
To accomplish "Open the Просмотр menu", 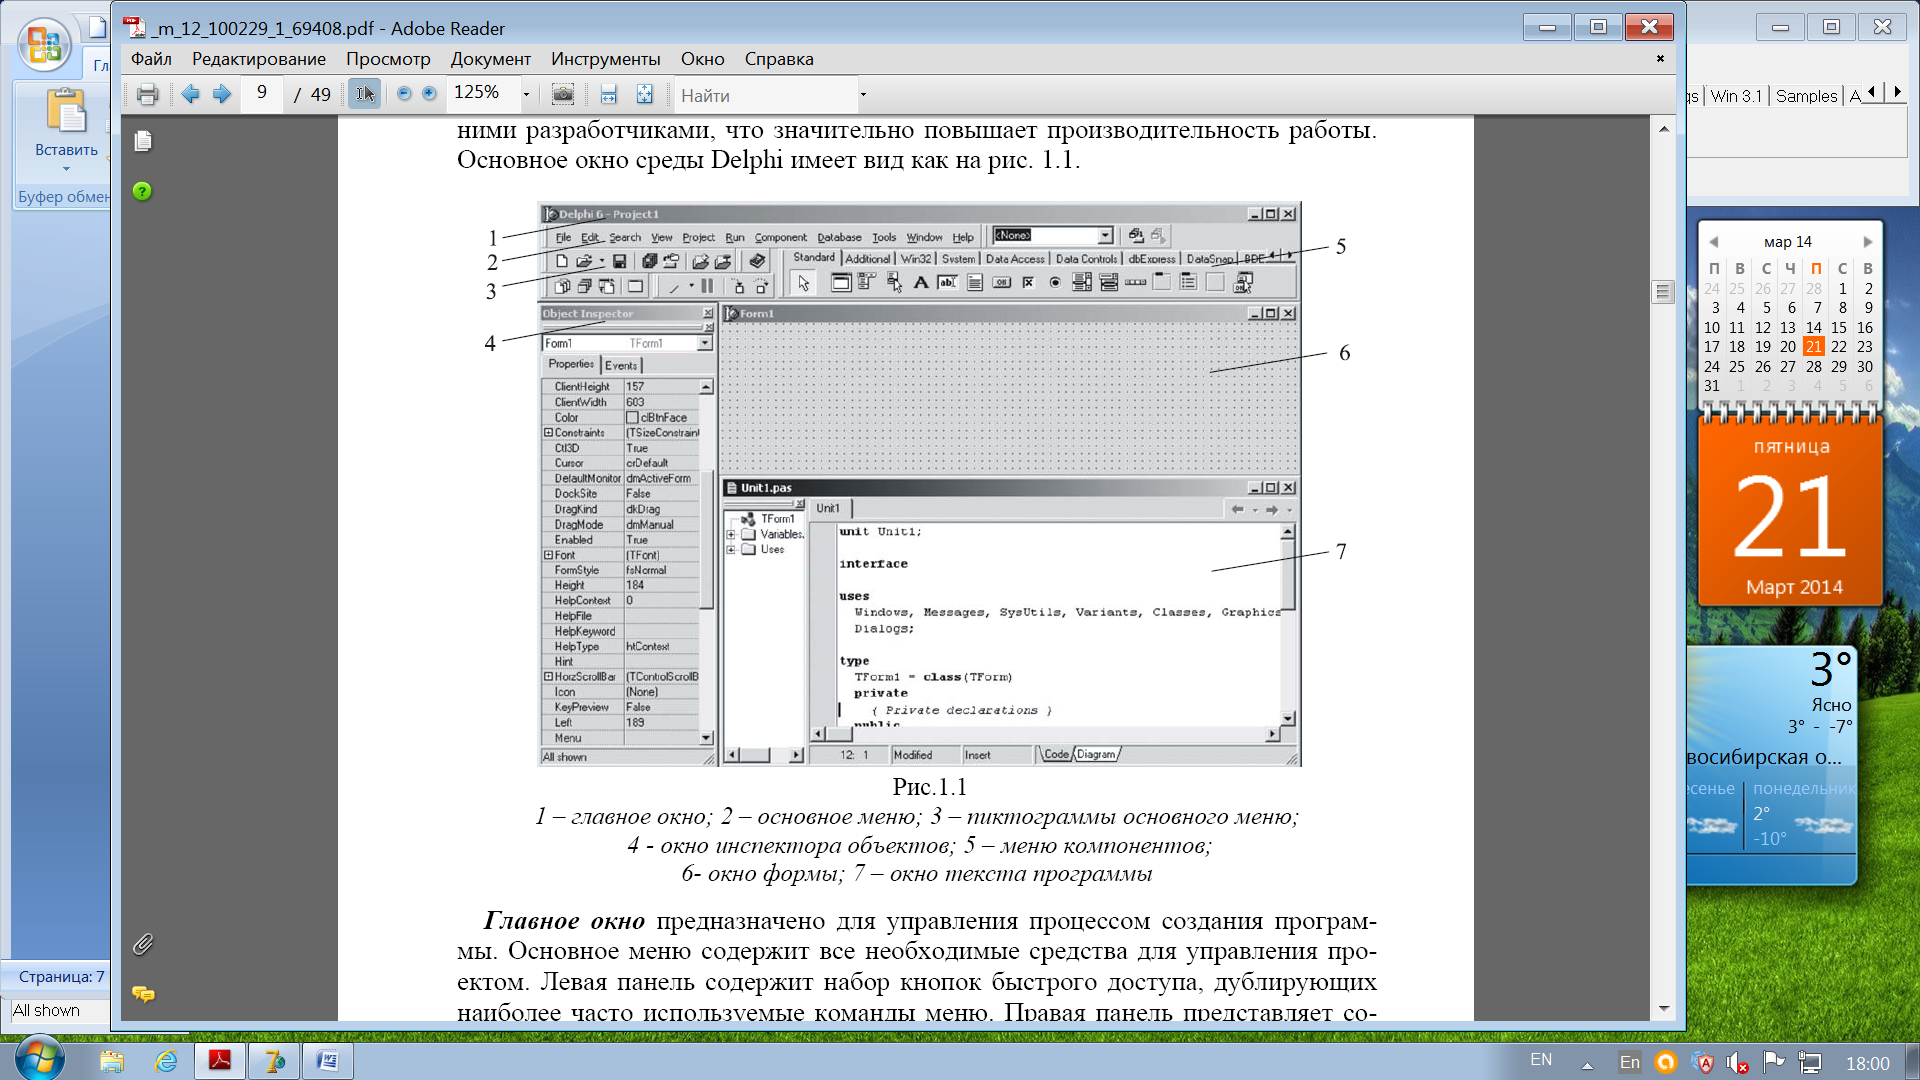I will (388, 59).
